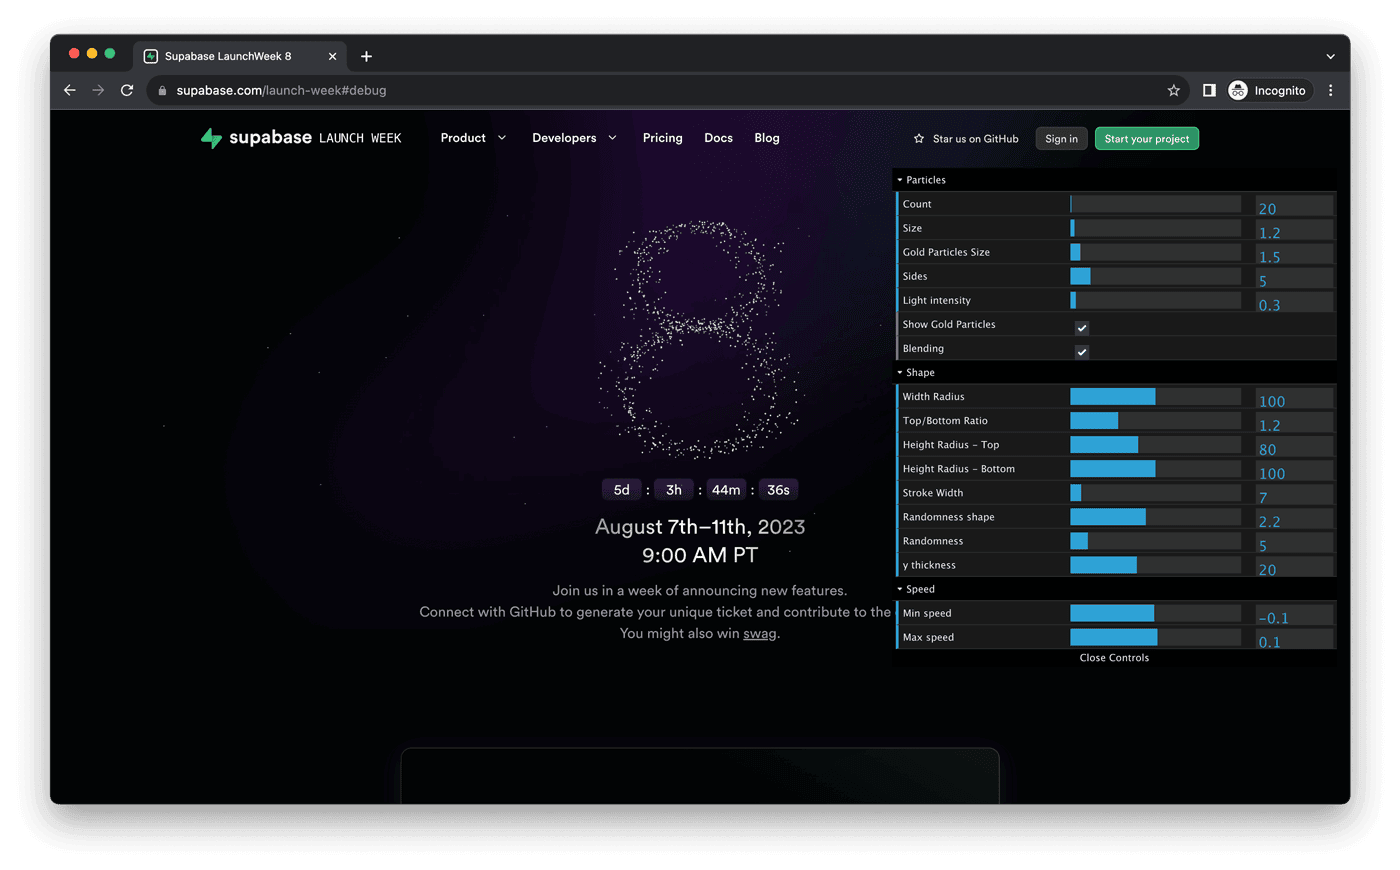Disable the Blending checkbox

click(1081, 351)
